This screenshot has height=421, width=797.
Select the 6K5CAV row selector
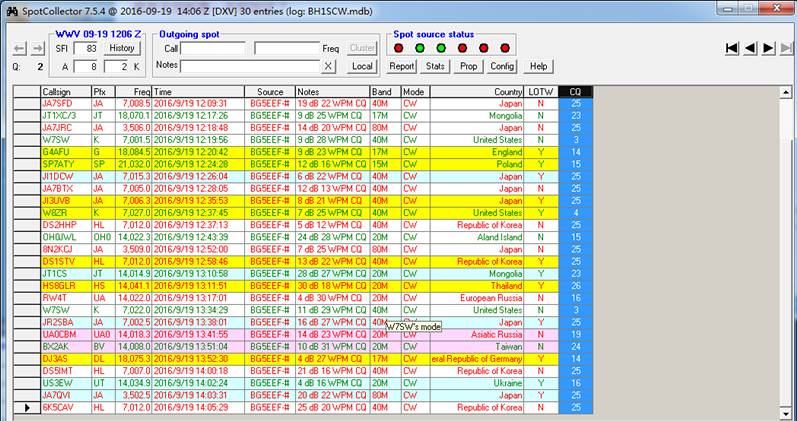tap(26, 407)
